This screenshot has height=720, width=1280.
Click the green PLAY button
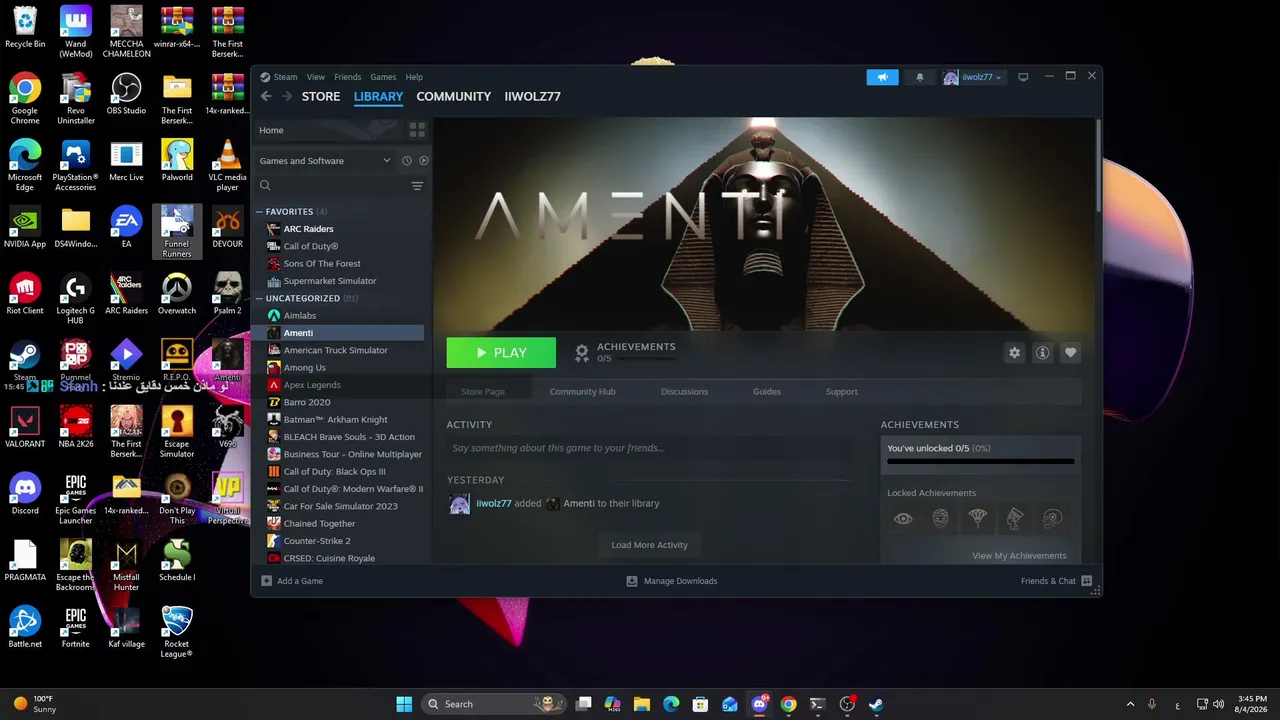pyautogui.click(x=501, y=353)
